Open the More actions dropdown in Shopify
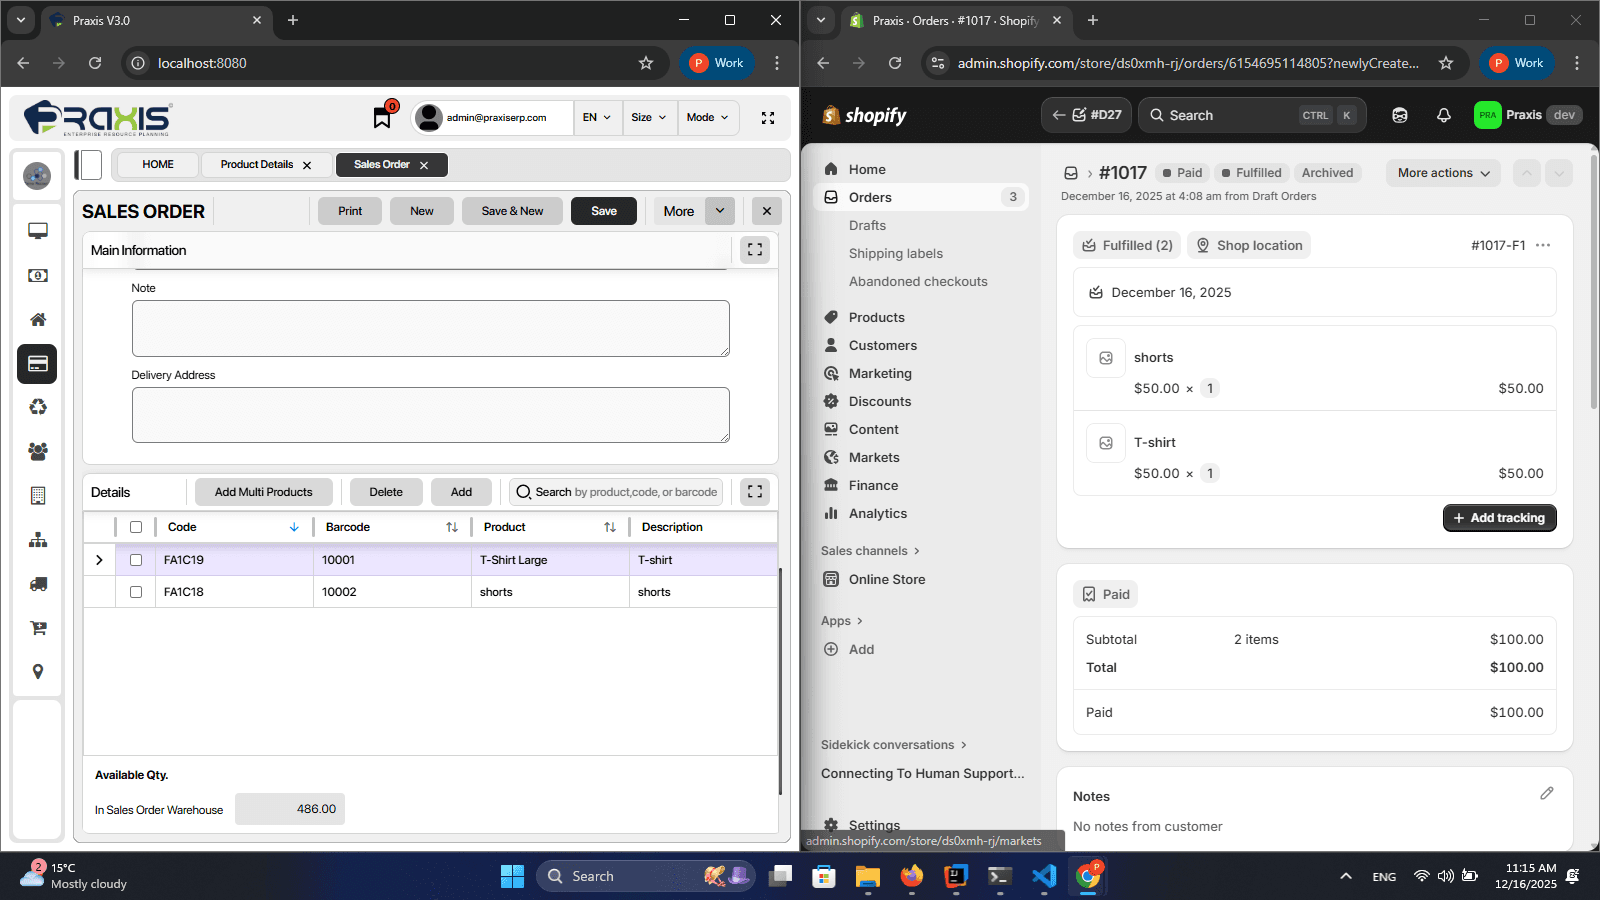 [x=1443, y=173]
